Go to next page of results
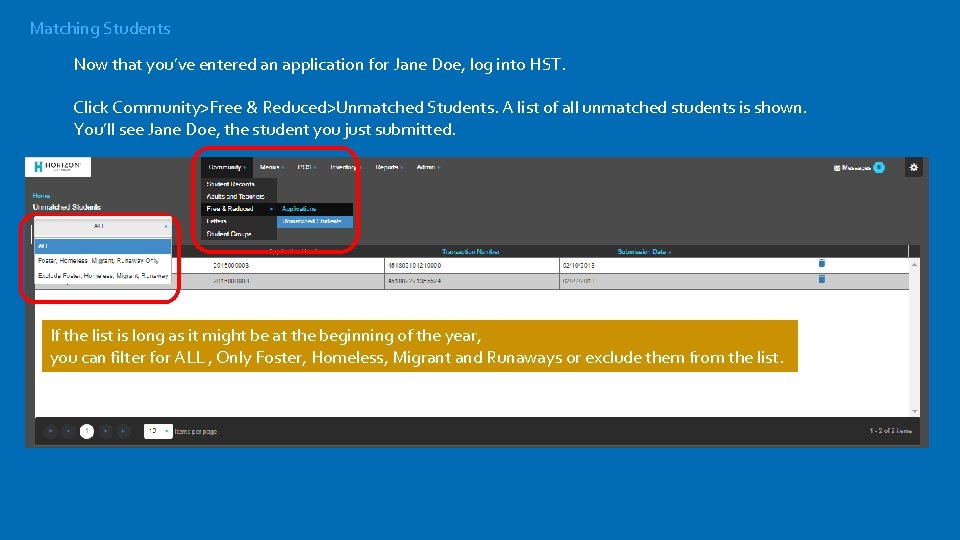This screenshot has width=960, height=540. coord(105,431)
